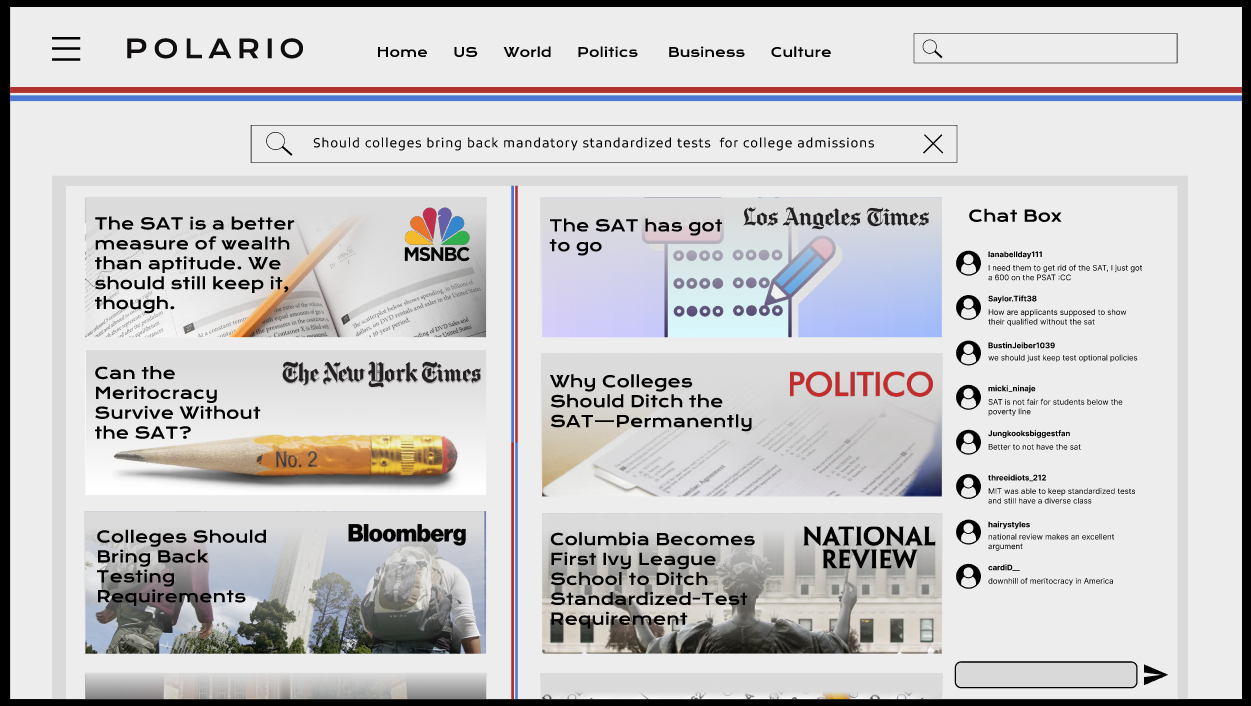The image size is (1251, 706).
Task: Click magnifier icon in topic search bar
Action: [x=279, y=144]
